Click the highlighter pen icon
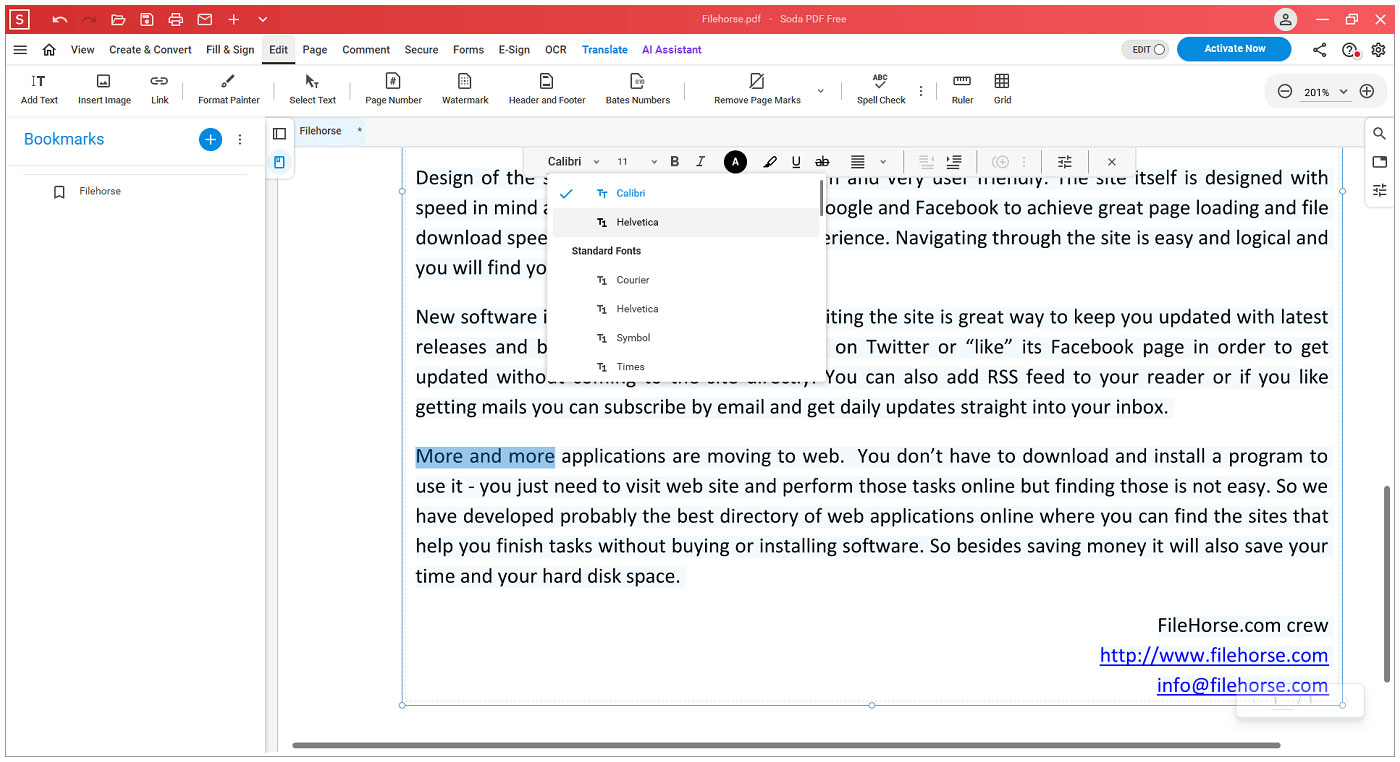Screen dimensions: 1400x762 click(x=769, y=162)
